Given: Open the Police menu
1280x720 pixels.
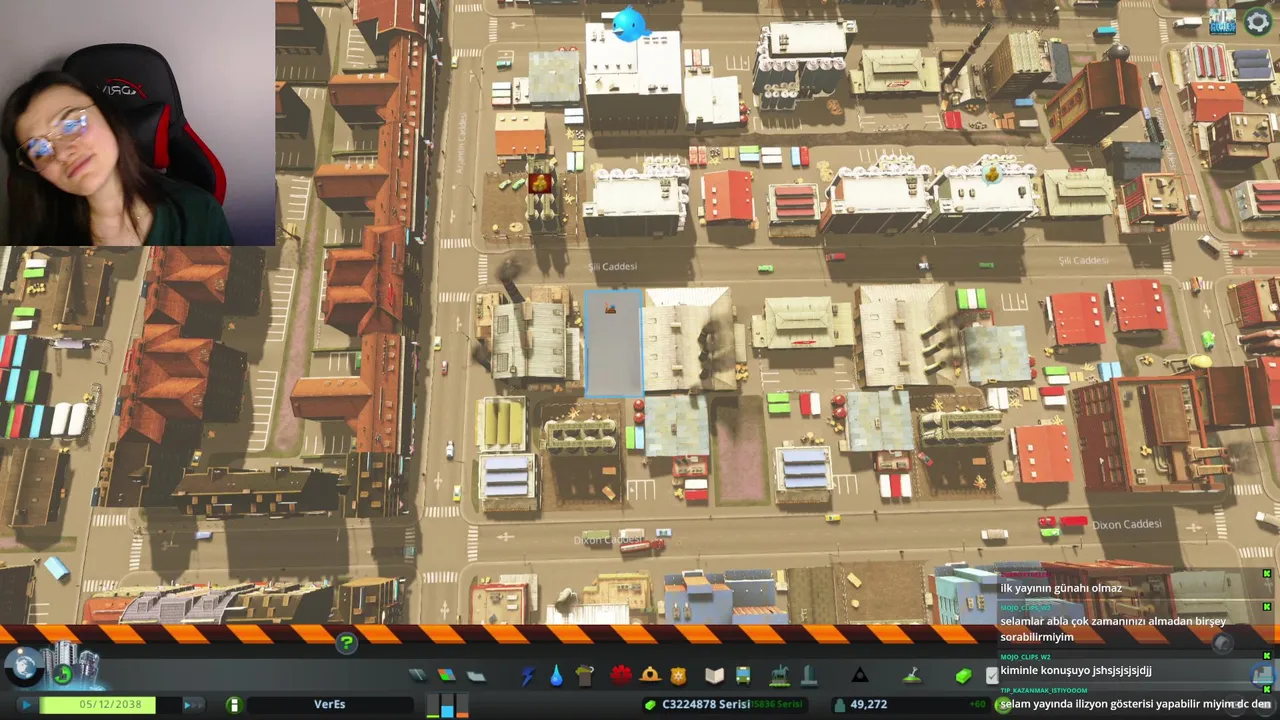Looking at the screenshot, I should pyautogui.click(x=679, y=676).
